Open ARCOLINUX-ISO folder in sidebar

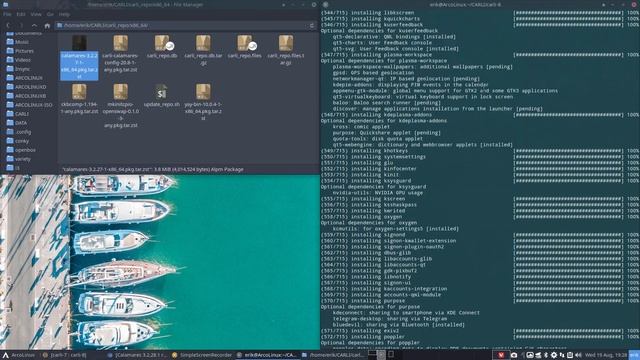30,105
